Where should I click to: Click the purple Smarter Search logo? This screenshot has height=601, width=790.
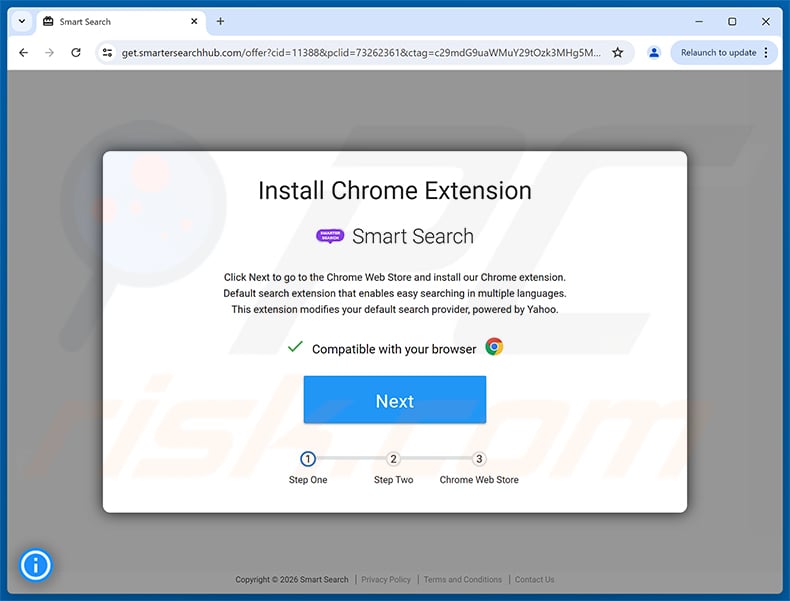330,236
